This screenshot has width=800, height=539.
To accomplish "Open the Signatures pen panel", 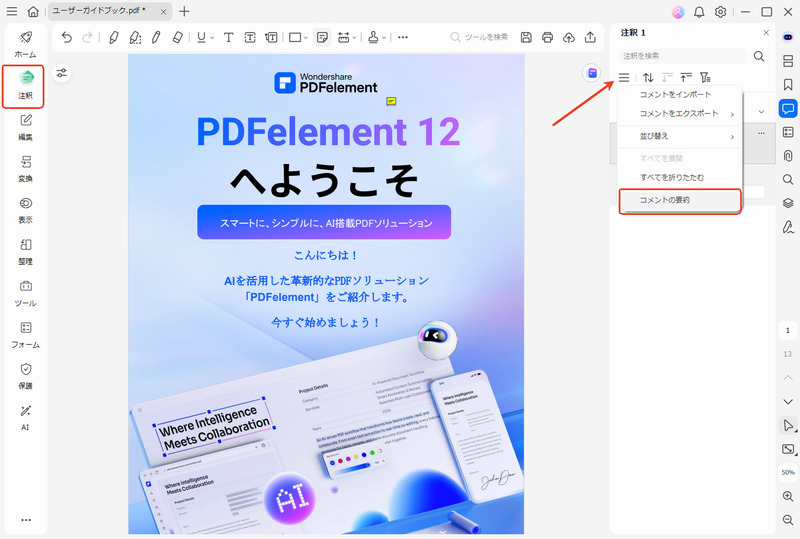I will 788,227.
